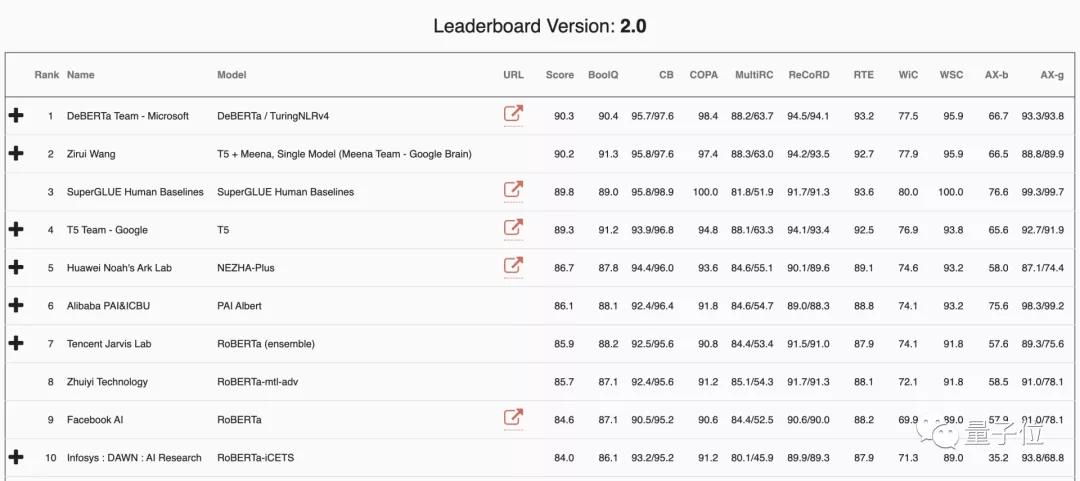The height and width of the screenshot is (481, 1080).
Task: Select the Zhuiyi Technology name cell
Action: (107, 381)
